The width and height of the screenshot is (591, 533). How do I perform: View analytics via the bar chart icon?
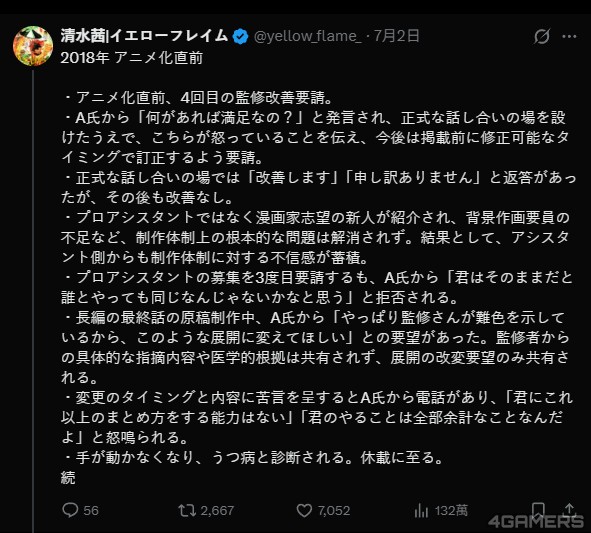click(x=421, y=511)
